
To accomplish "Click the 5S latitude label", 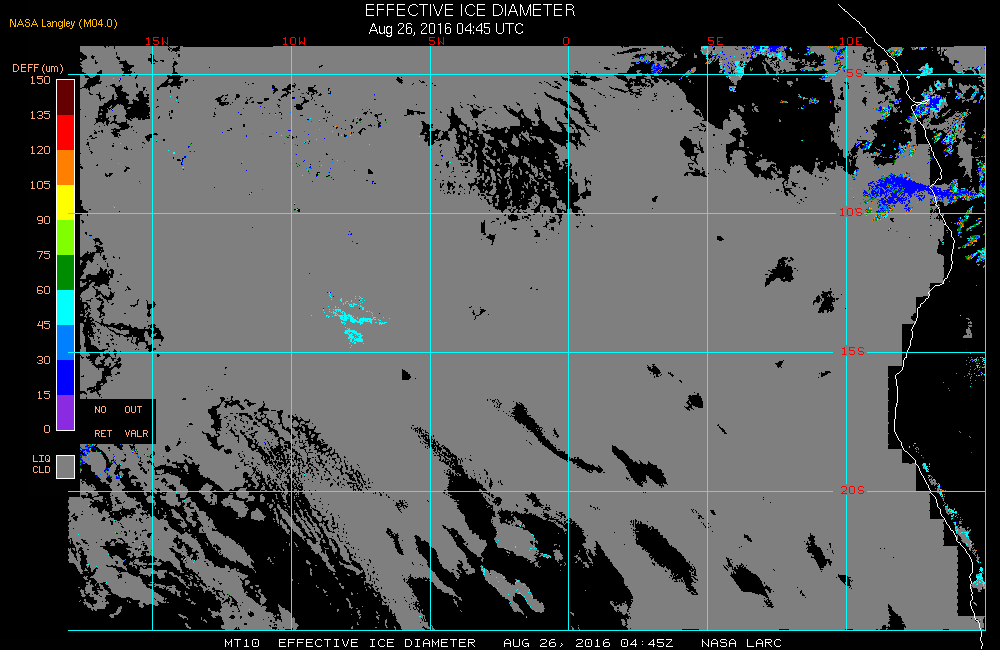I will (855, 73).
